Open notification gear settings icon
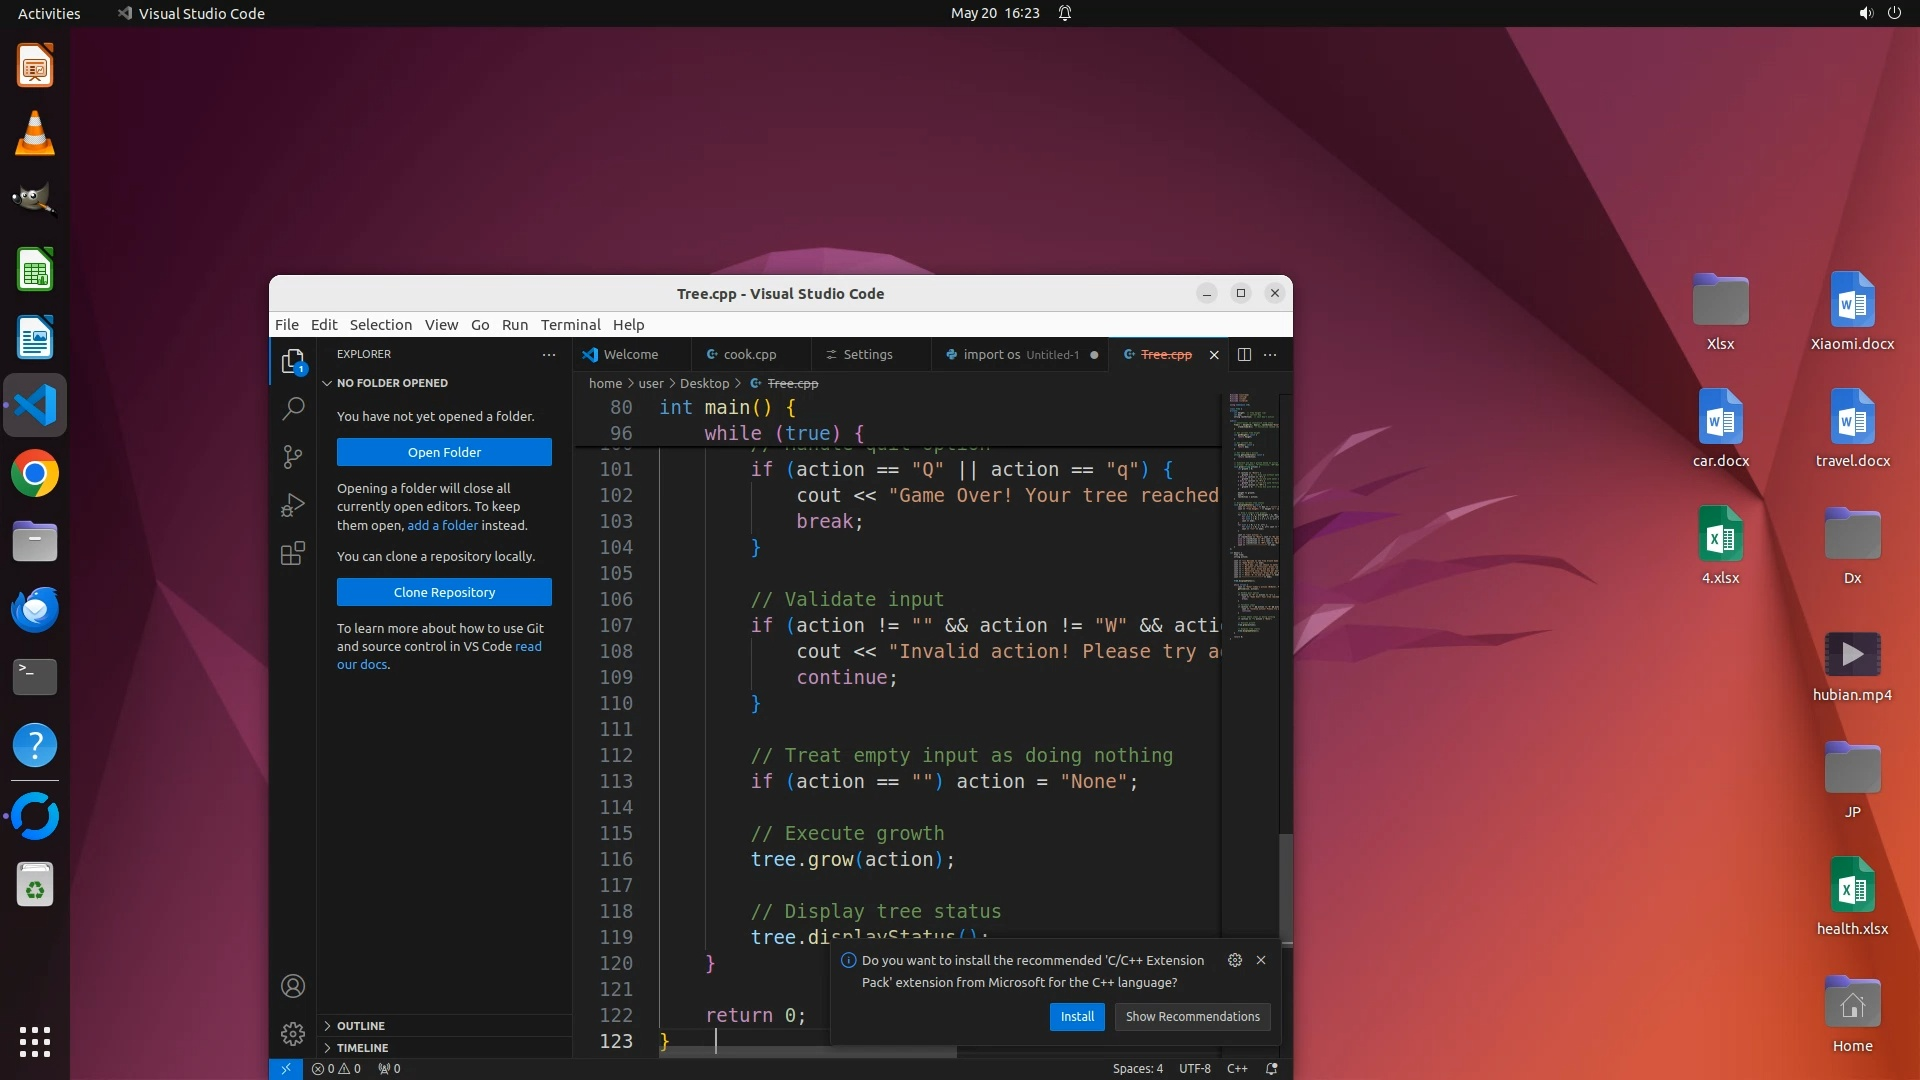Viewport: 1920px width, 1080px height. (1235, 960)
